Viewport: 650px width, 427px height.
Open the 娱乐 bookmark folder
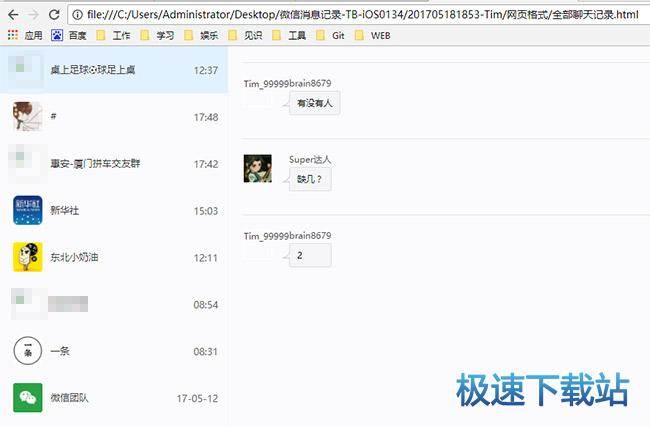pos(201,35)
